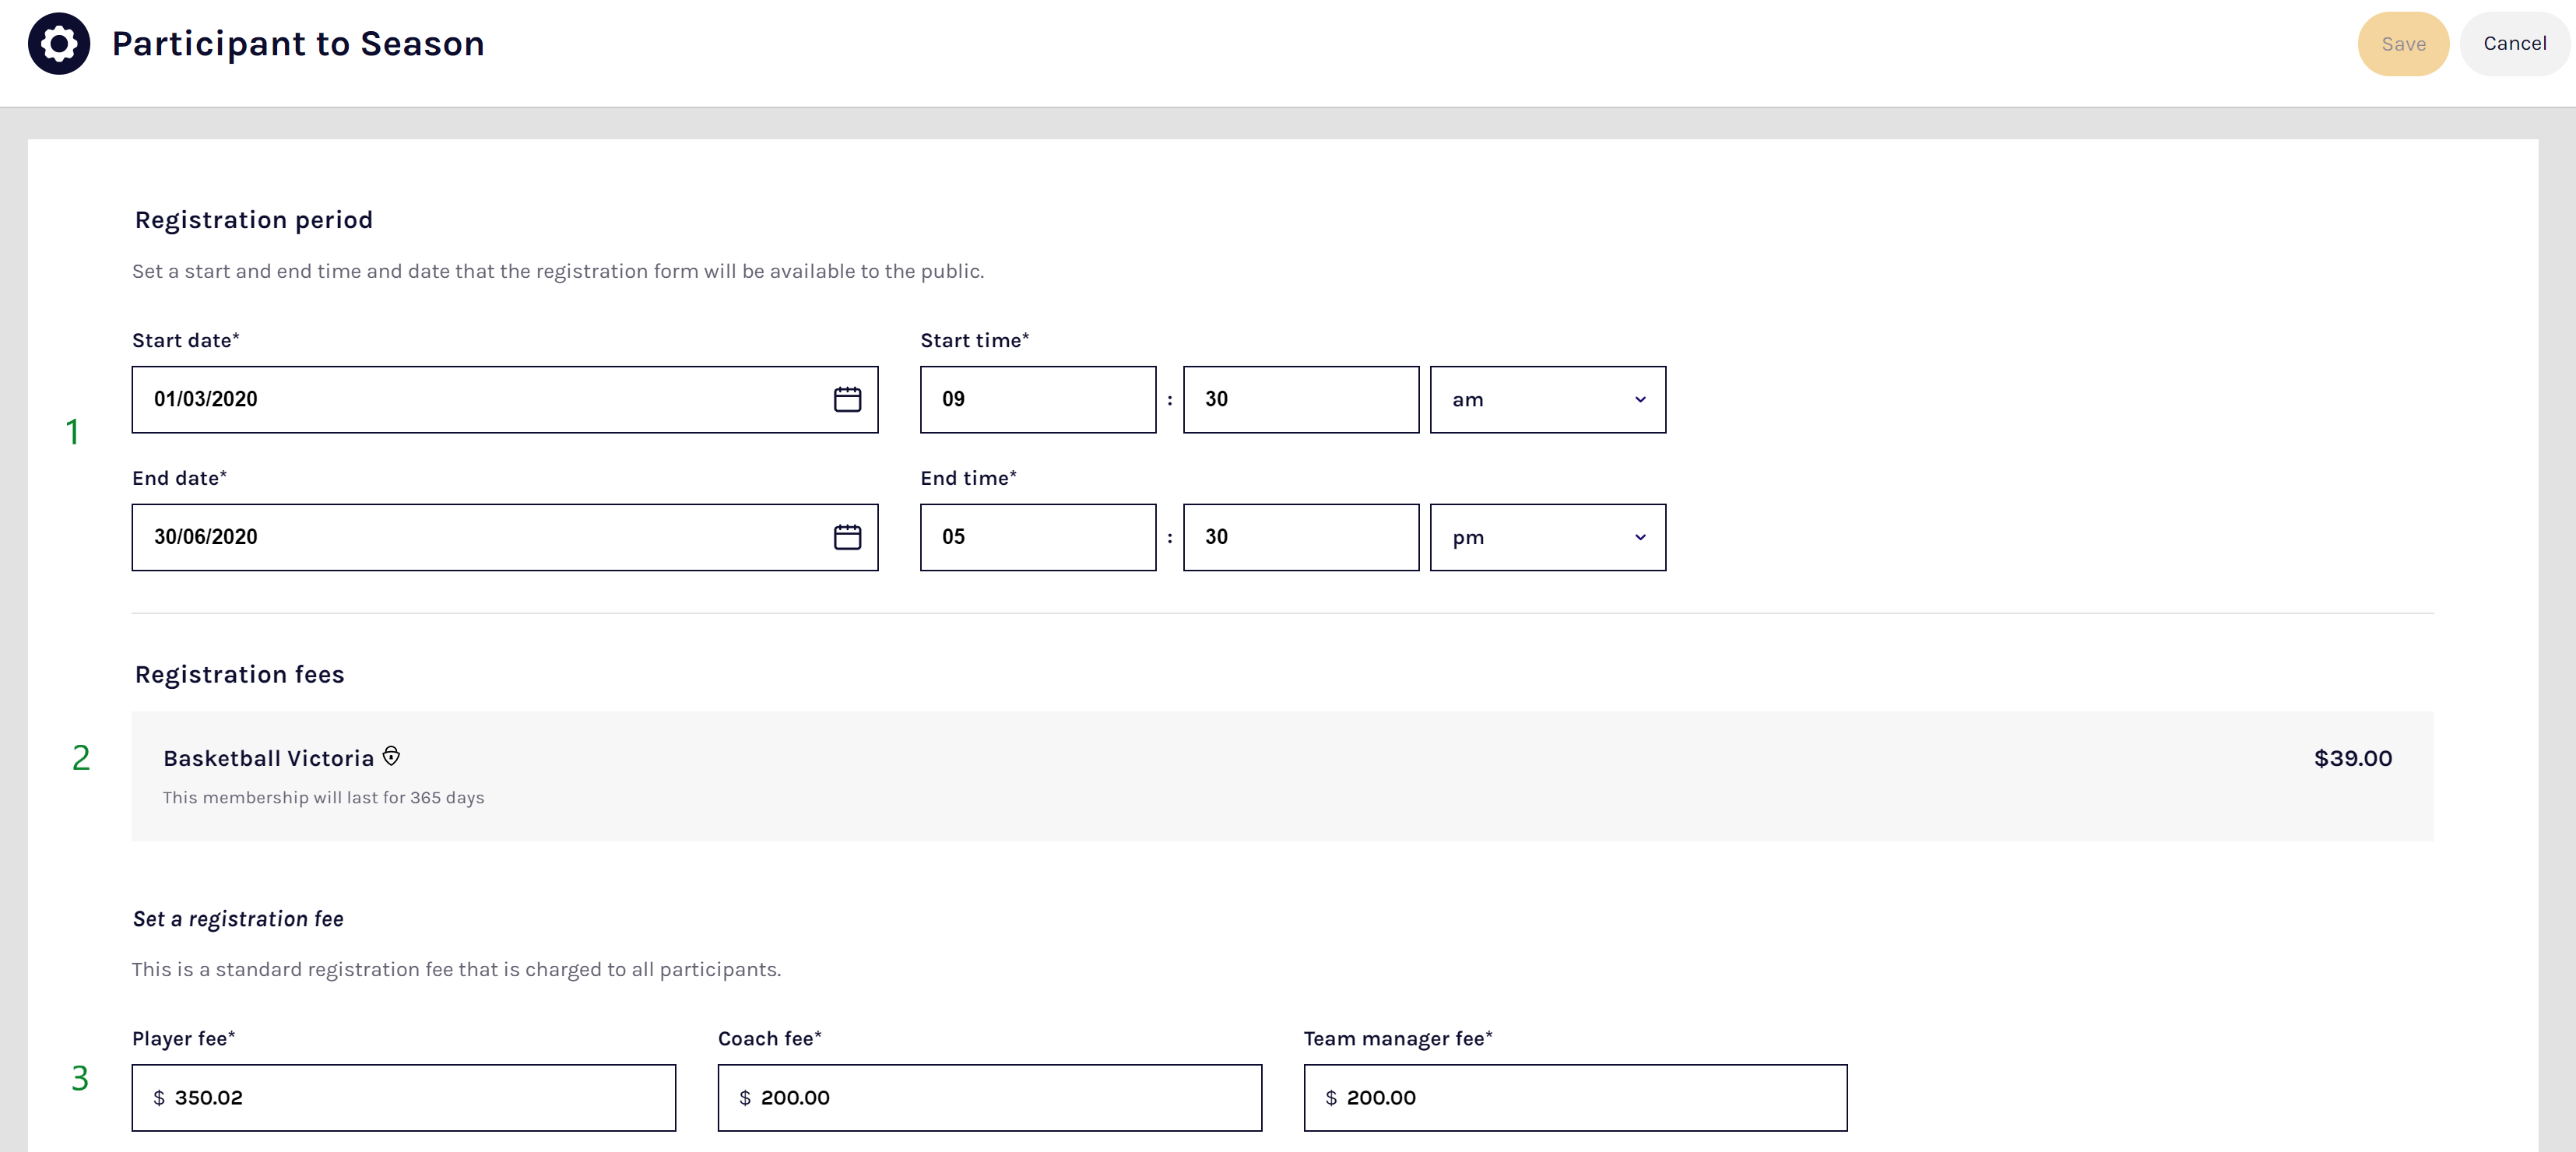Edit the End time hour field 05
The width and height of the screenshot is (2576, 1152).
(x=1037, y=538)
